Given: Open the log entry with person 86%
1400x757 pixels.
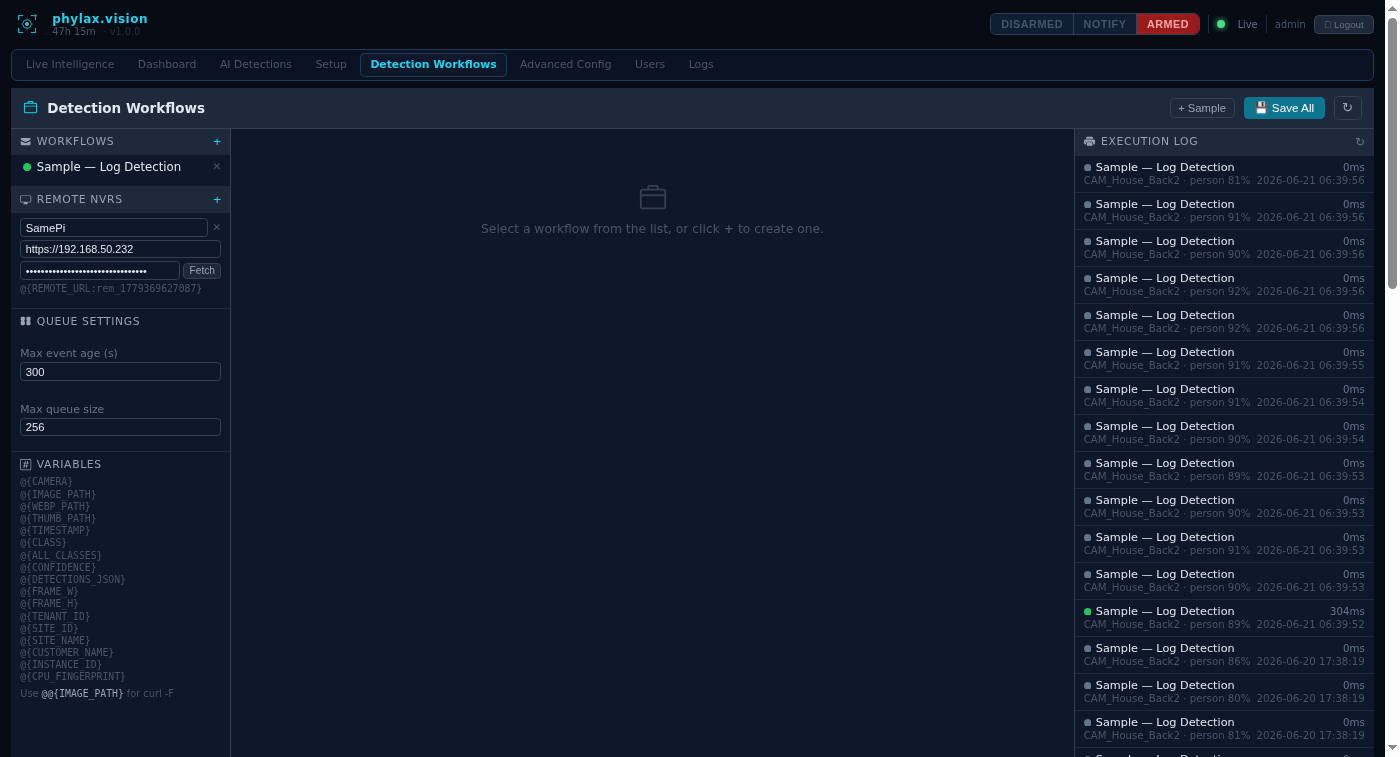Looking at the screenshot, I should (x=1224, y=655).
